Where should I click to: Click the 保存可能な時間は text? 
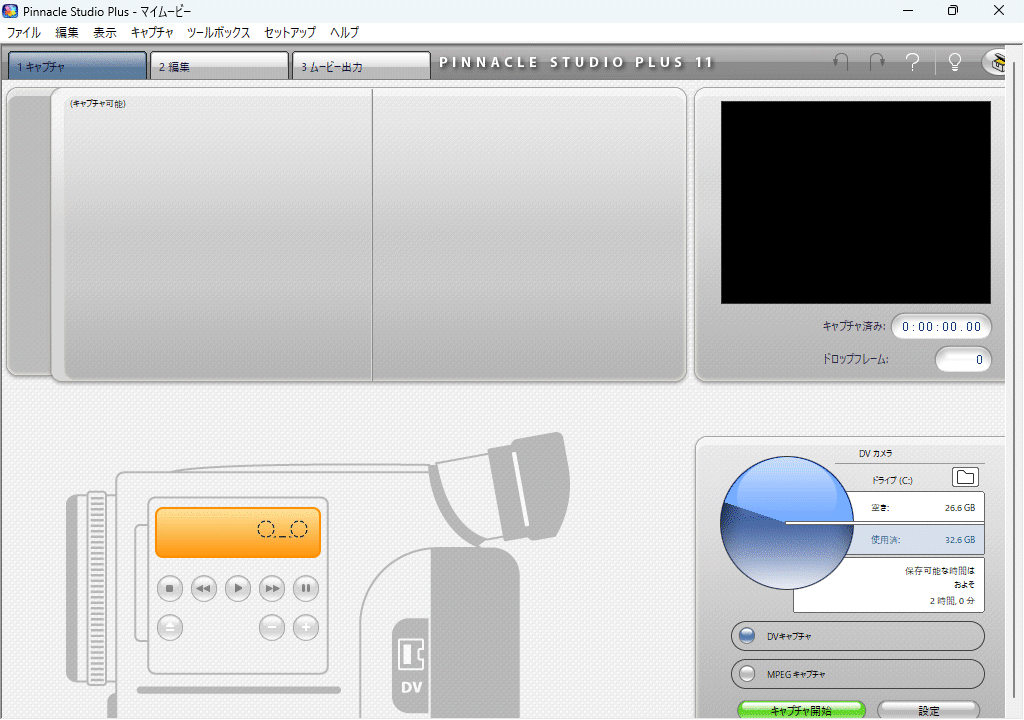point(940,571)
